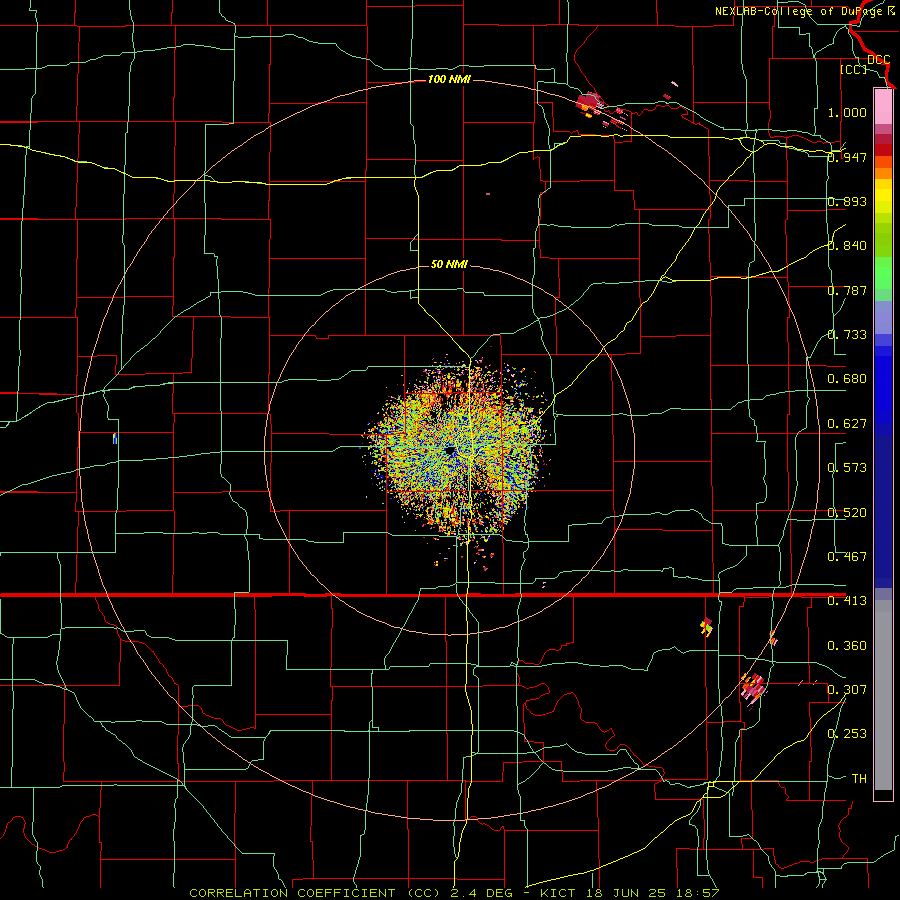900x900 pixels.
Task: Click the DCC label above the color scale
Action: (878, 60)
